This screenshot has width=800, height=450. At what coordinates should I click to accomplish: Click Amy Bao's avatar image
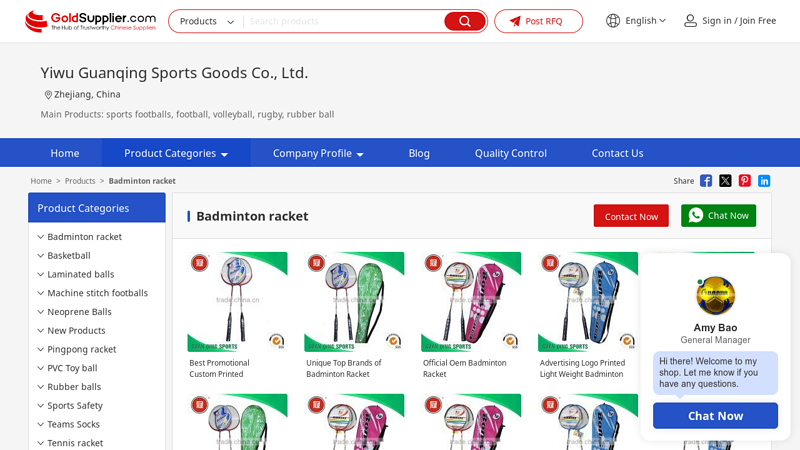[x=715, y=296]
